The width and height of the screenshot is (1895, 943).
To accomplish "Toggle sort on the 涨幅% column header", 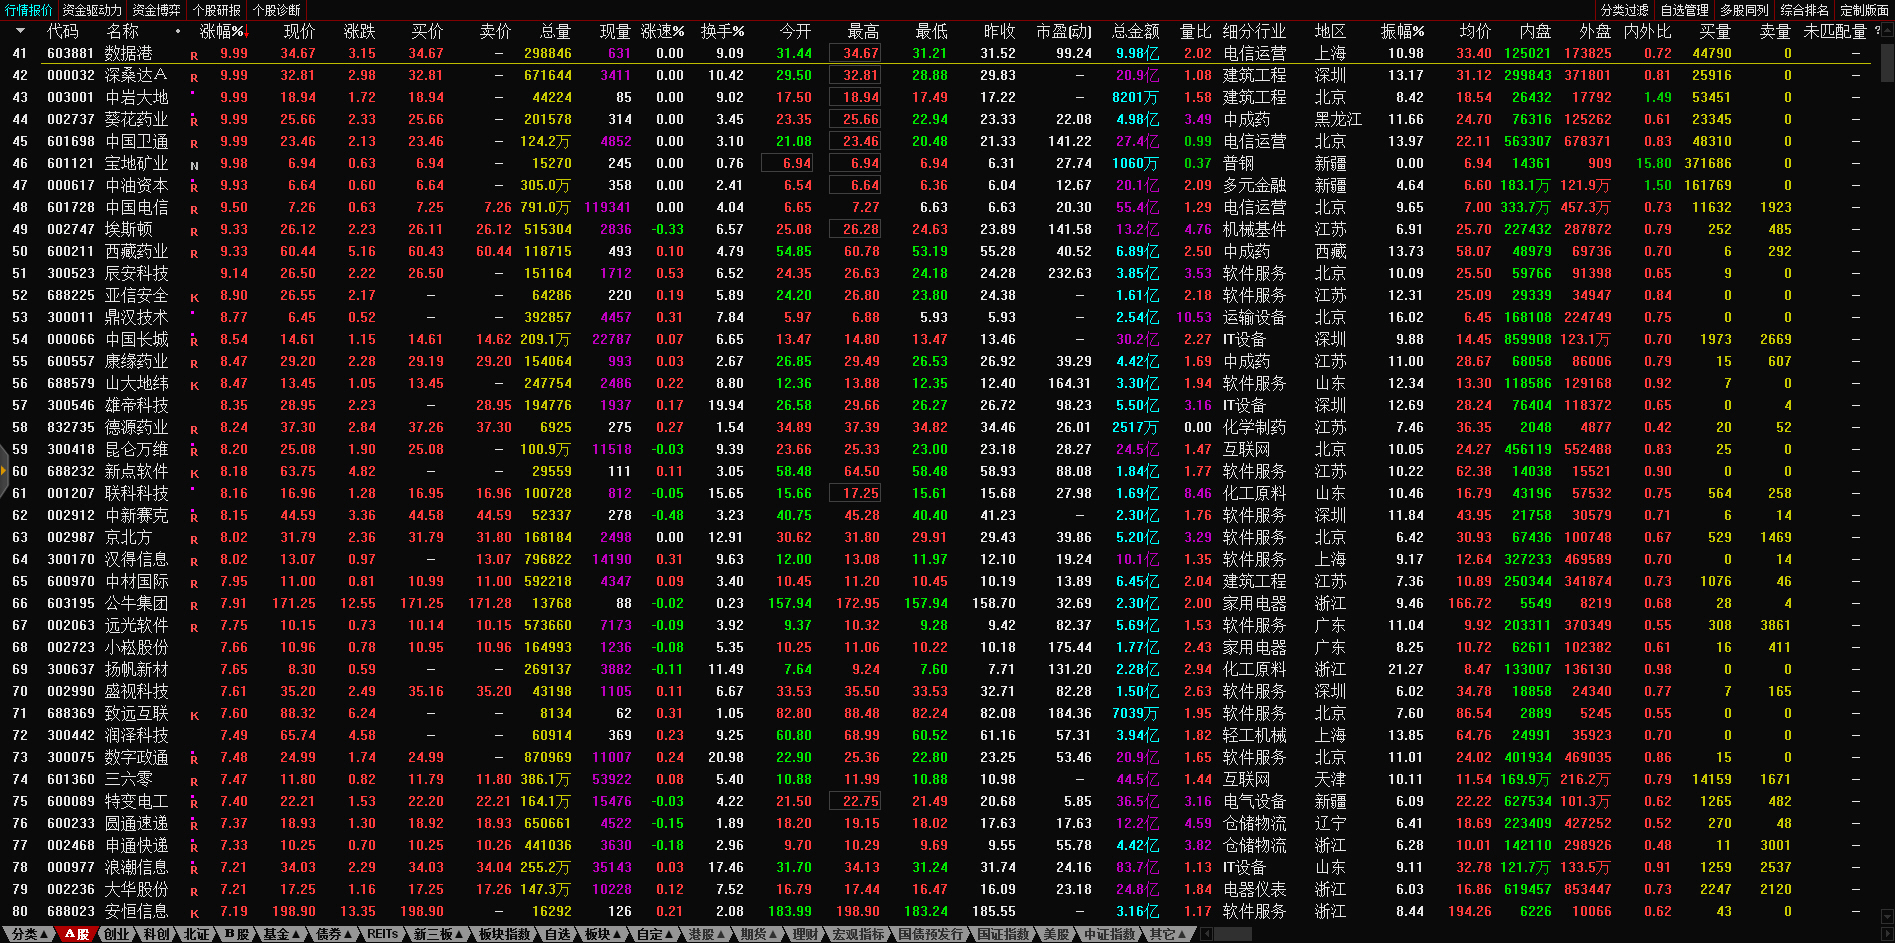I will tap(221, 31).
